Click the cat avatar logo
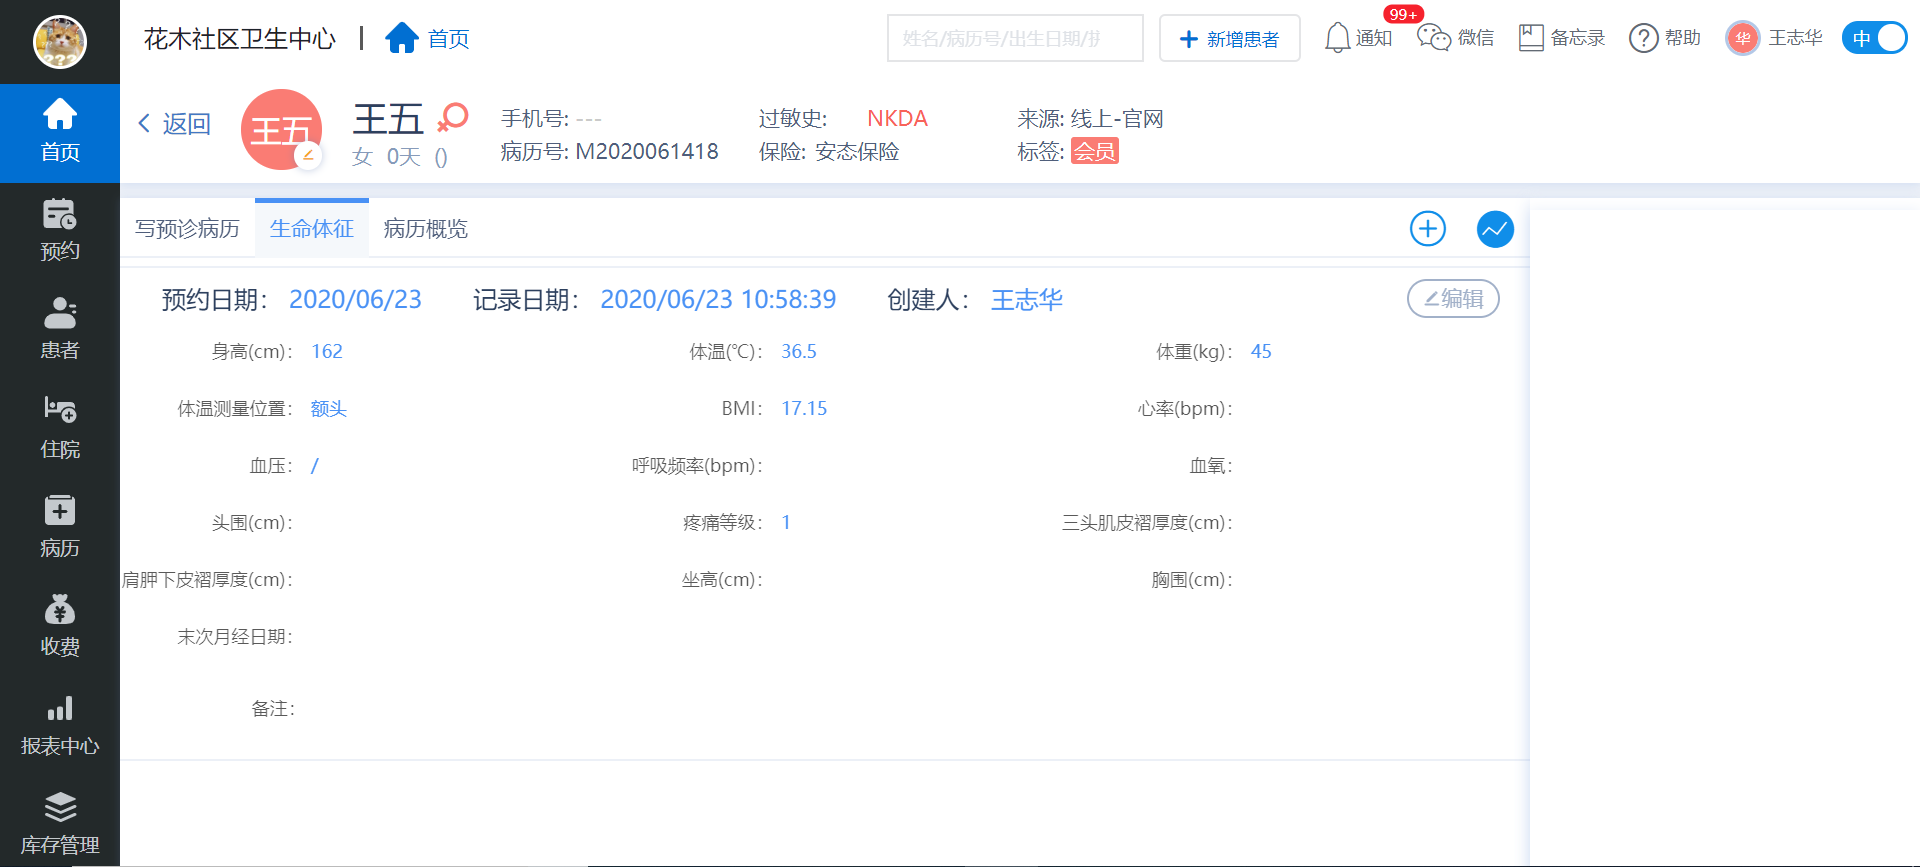 tap(60, 42)
